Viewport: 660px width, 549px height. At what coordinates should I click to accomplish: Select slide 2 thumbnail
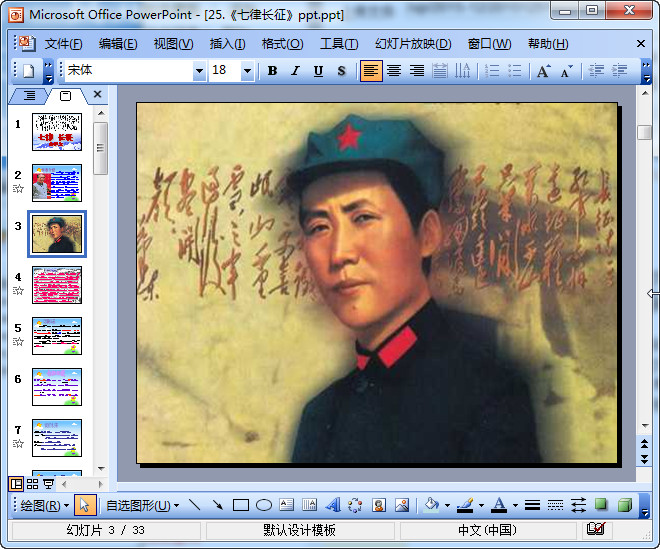point(57,183)
